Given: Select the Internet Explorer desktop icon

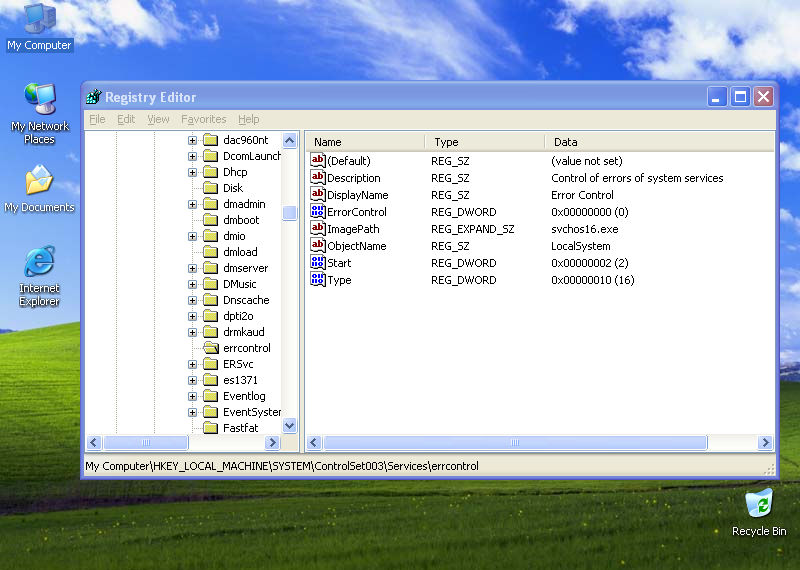Looking at the screenshot, I should (x=39, y=263).
